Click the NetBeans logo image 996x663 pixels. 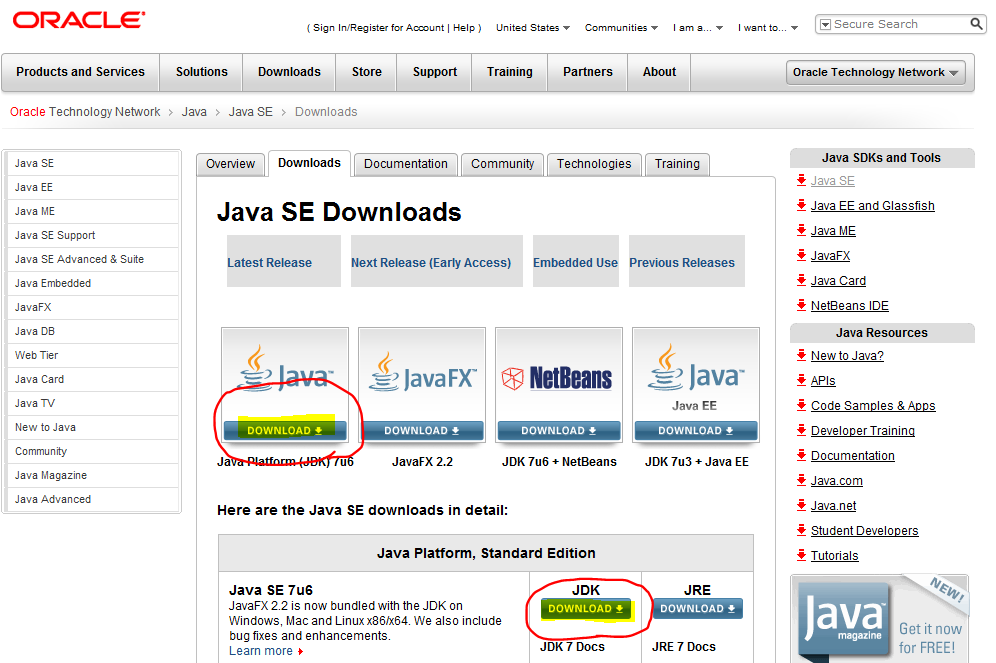tap(558, 377)
